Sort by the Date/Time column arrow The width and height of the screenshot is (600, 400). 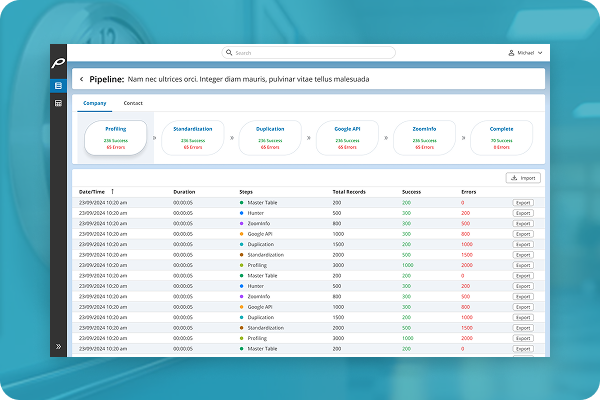click(113, 191)
